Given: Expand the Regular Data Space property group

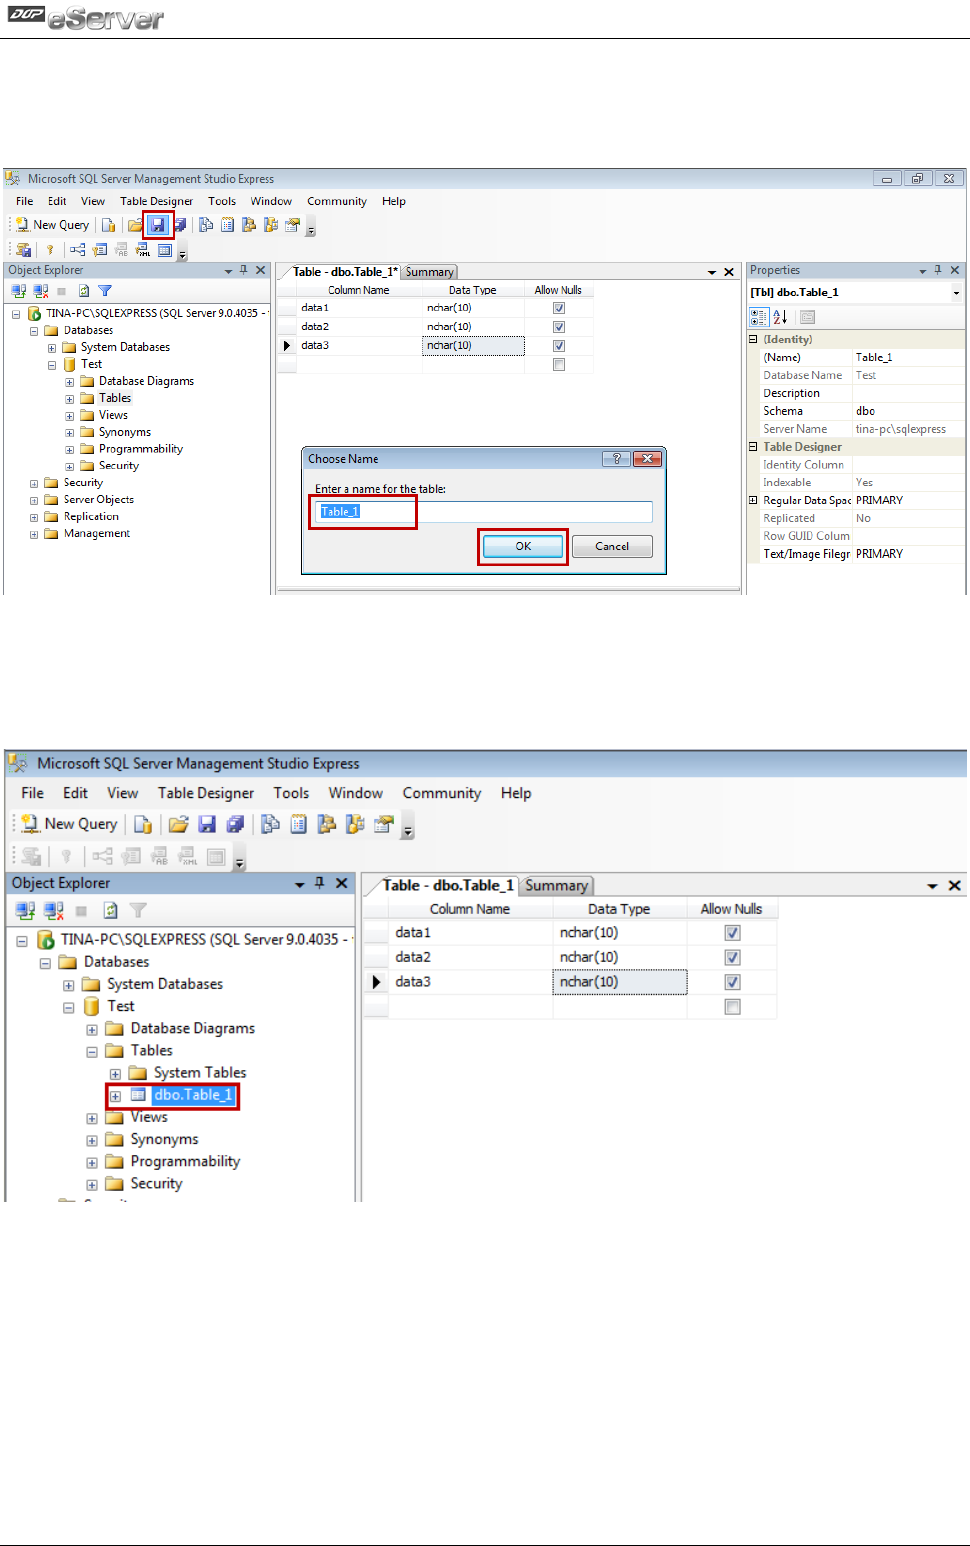Looking at the screenshot, I should click(753, 500).
